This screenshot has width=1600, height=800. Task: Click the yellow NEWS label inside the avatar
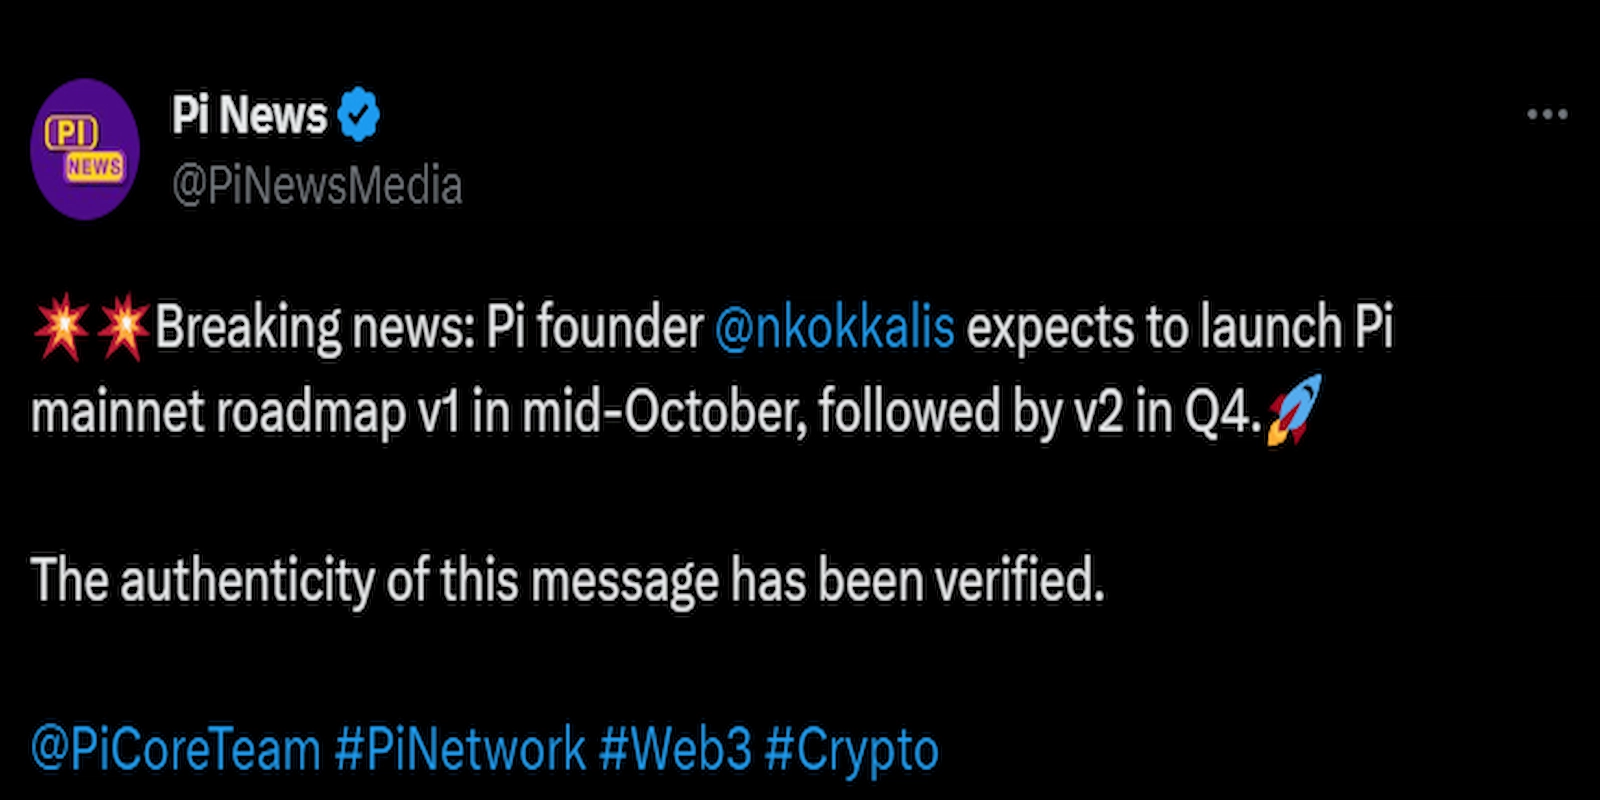95,167
